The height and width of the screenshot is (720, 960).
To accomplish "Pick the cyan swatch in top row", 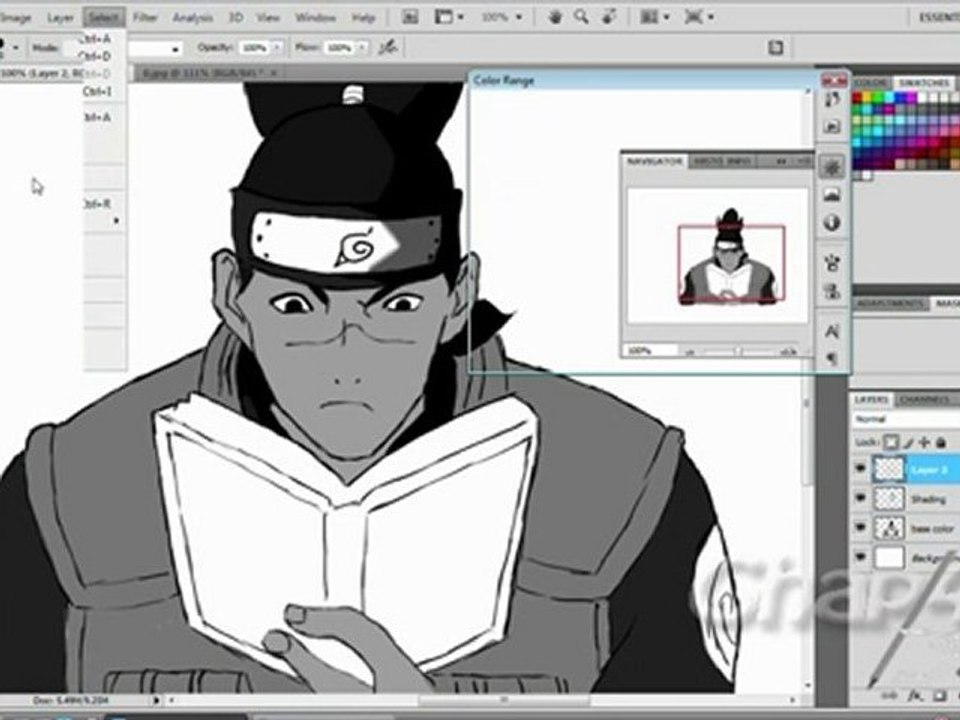I will [x=888, y=97].
